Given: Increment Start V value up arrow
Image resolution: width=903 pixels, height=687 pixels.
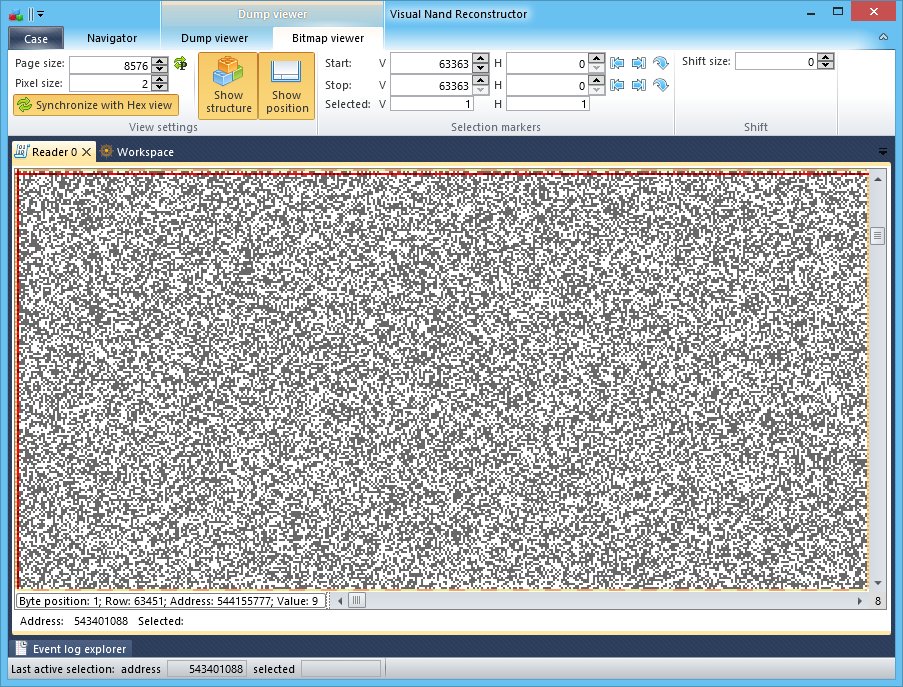Looking at the screenshot, I should (x=480, y=59).
